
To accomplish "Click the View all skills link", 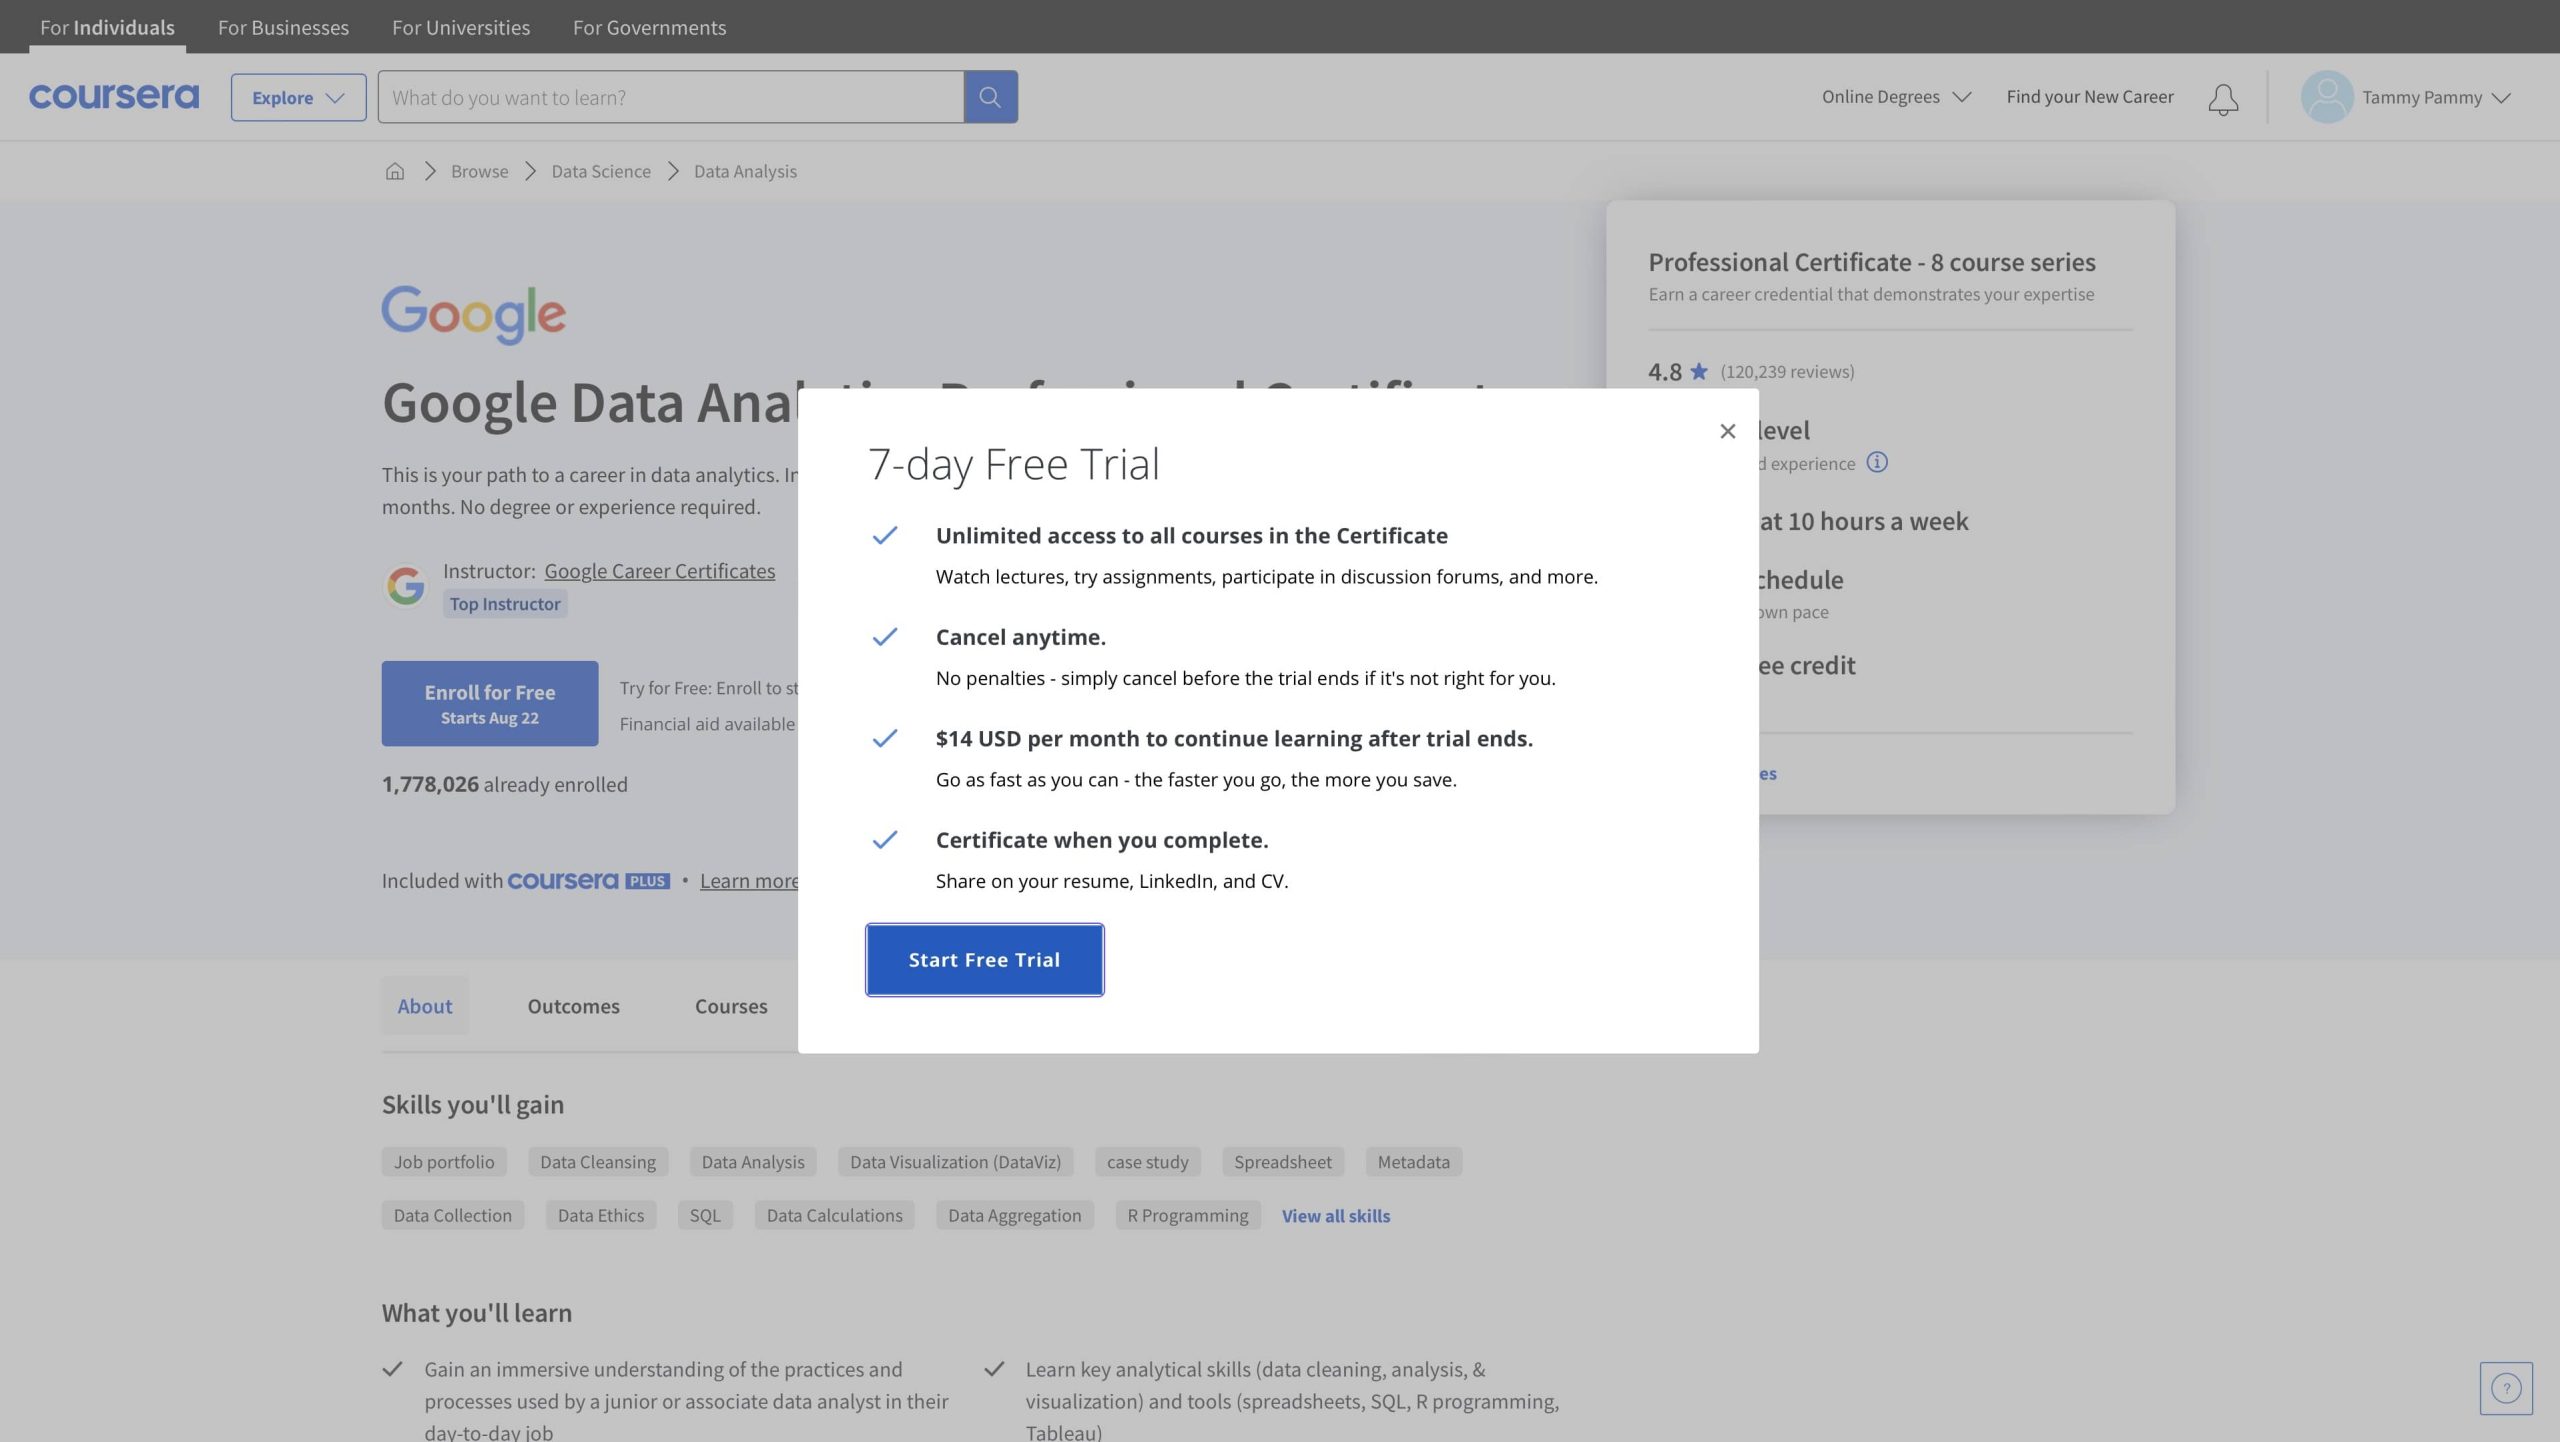I will [1335, 1216].
